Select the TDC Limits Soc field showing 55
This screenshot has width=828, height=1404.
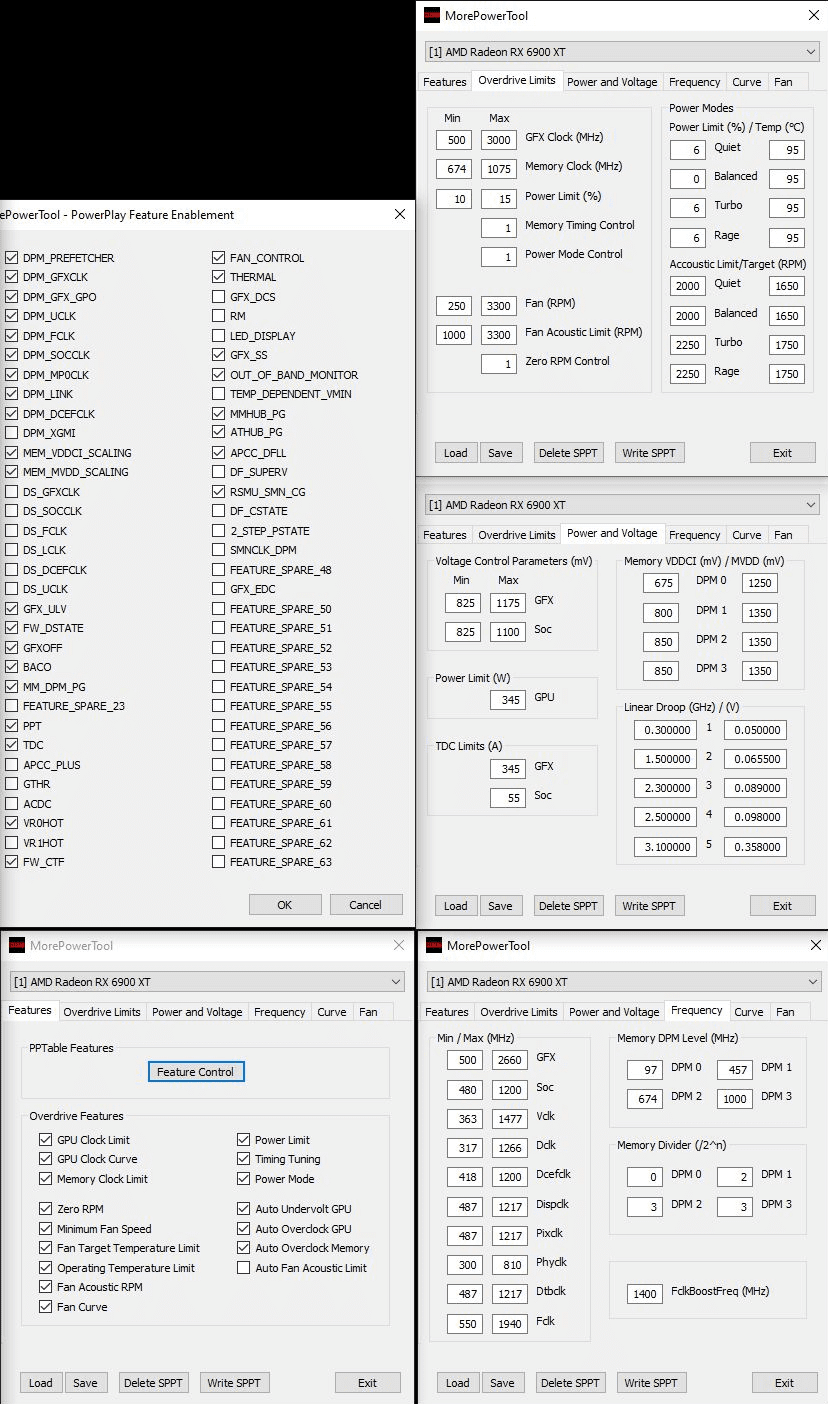pyautogui.click(x=508, y=798)
